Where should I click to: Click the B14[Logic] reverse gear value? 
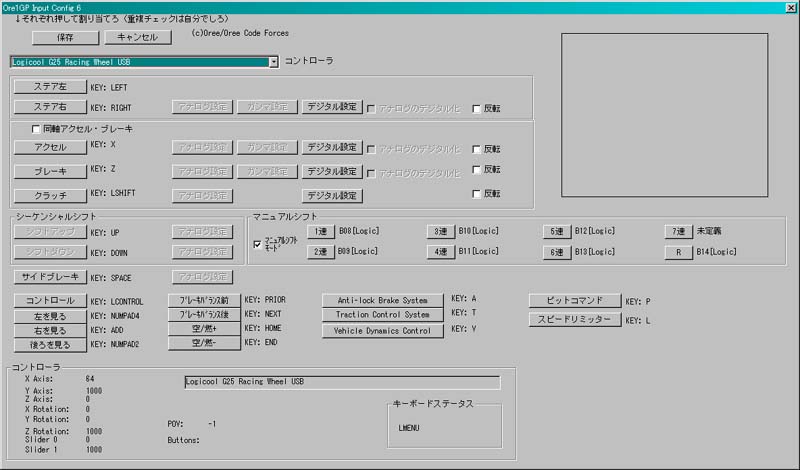click(716, 252)
